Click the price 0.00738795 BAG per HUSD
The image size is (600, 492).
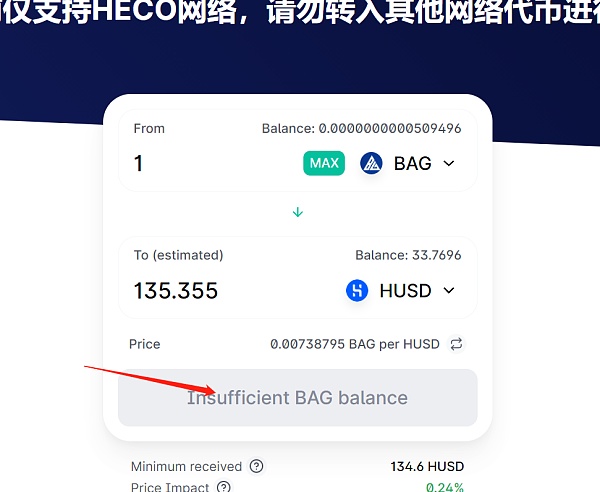point(355,344)
